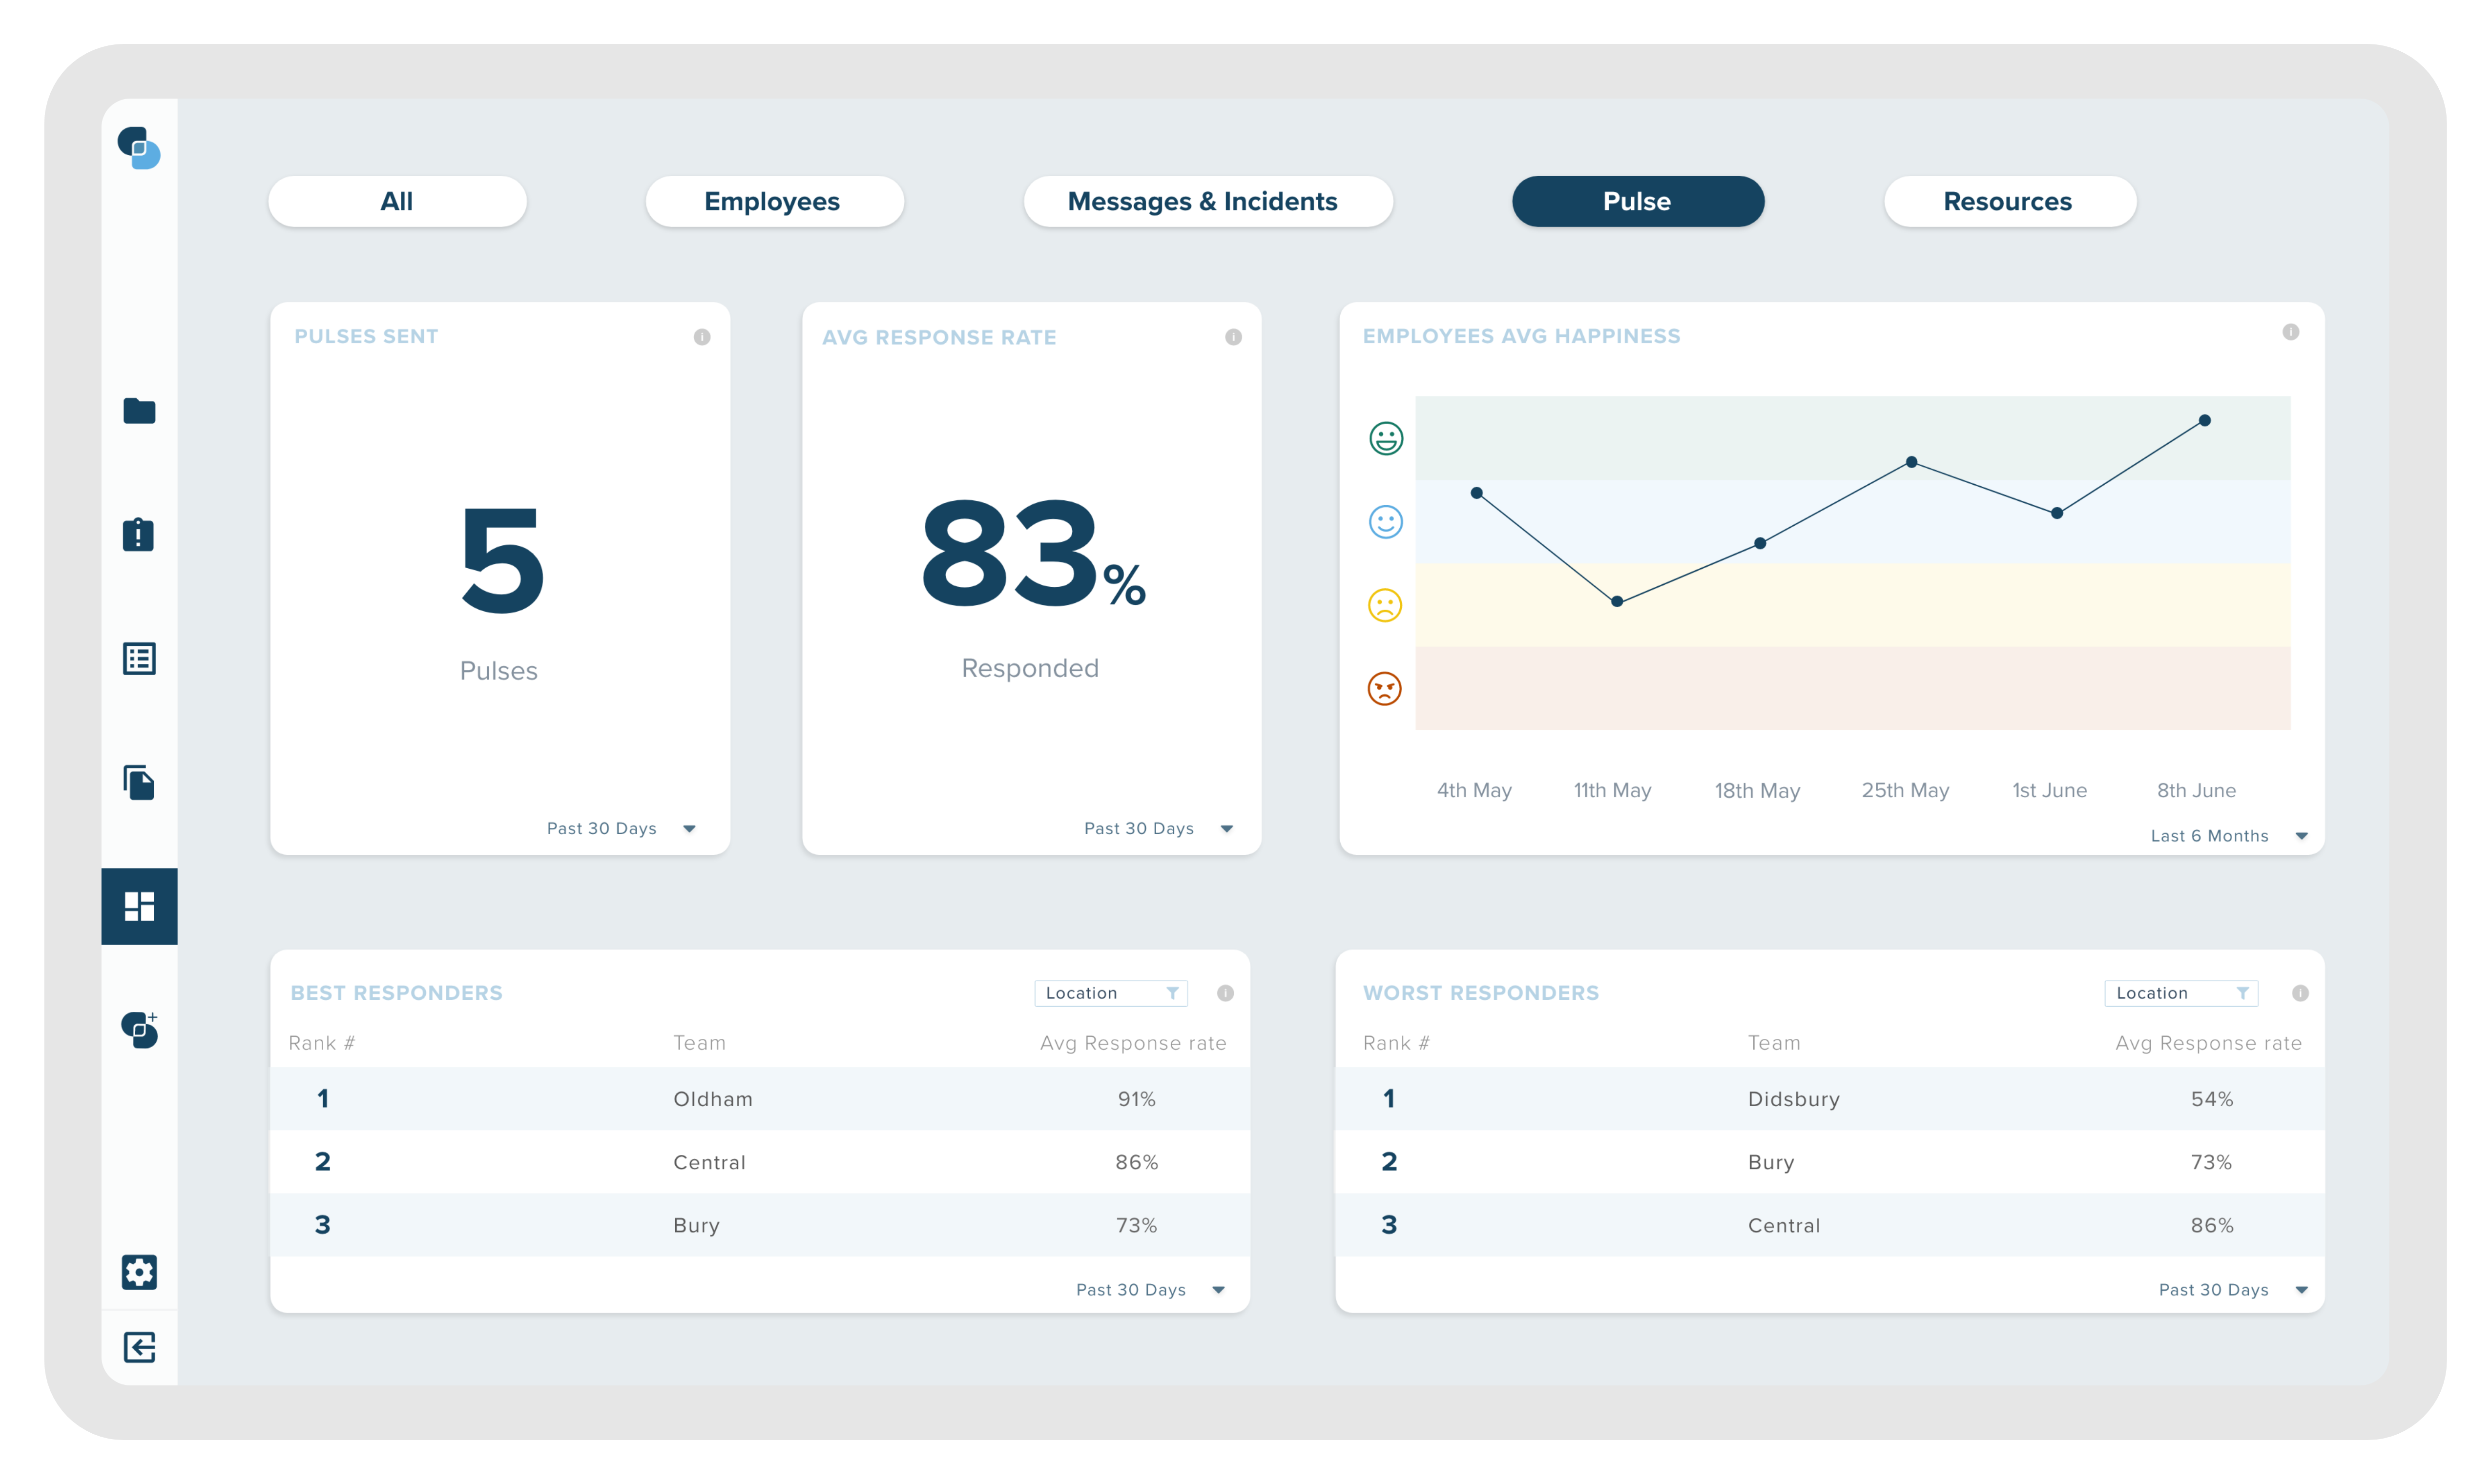Select Bury row in Best Responders
This screenshot has height=1484, width=2491.
760,1224
